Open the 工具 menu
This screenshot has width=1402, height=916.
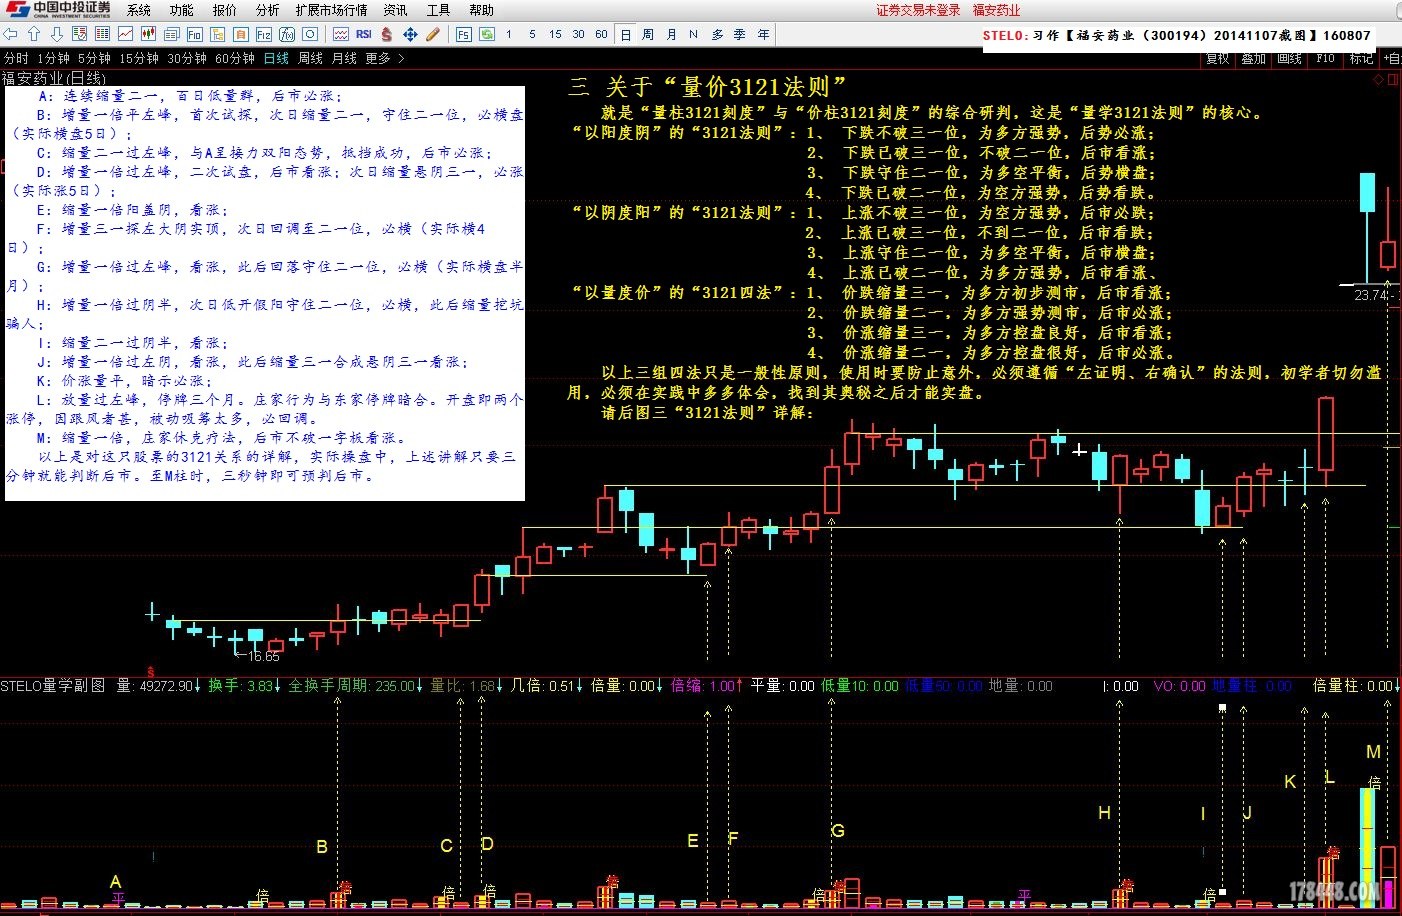(x=438, y=10)
